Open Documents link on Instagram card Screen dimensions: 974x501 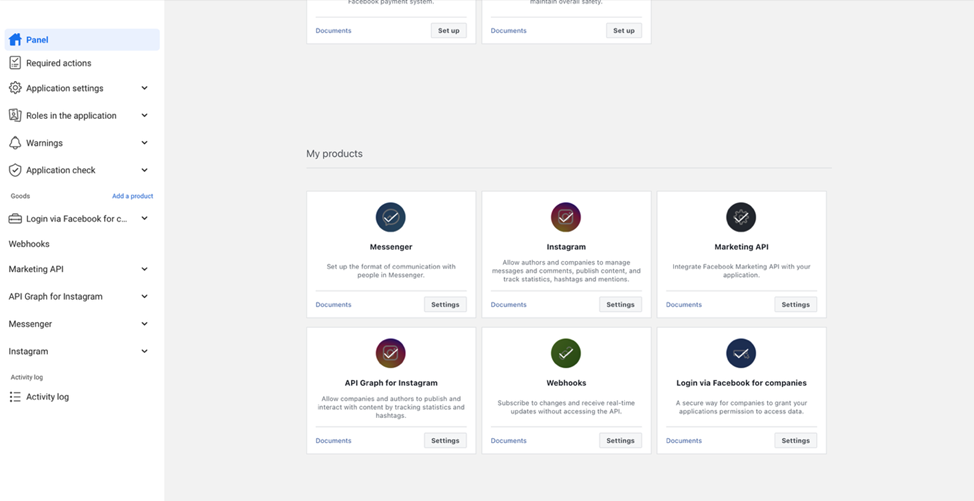point(508,305)
